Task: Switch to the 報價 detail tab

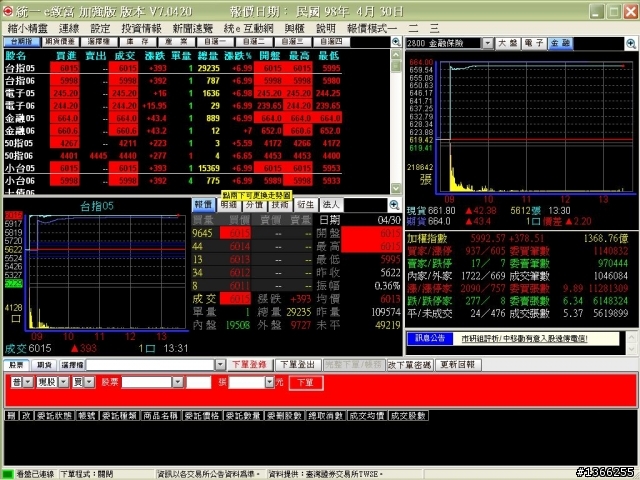Action: (204, 205)
